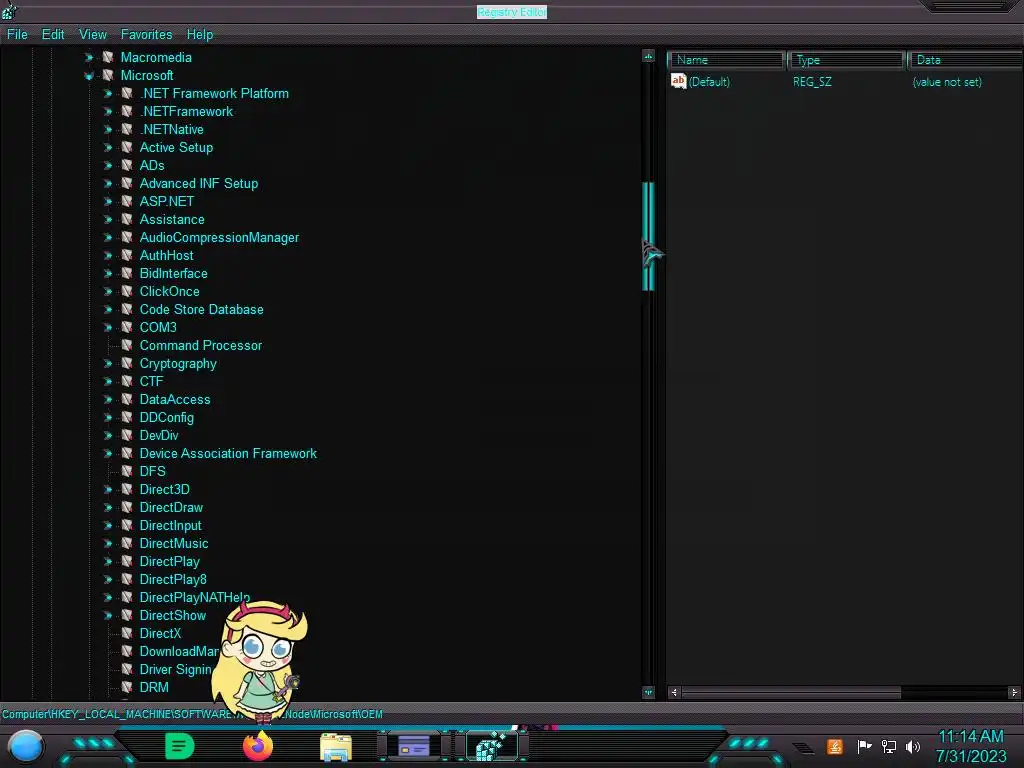Click the values pane scroll left arrow
The width and height of the screenshot is (1024, 768).
674,692
